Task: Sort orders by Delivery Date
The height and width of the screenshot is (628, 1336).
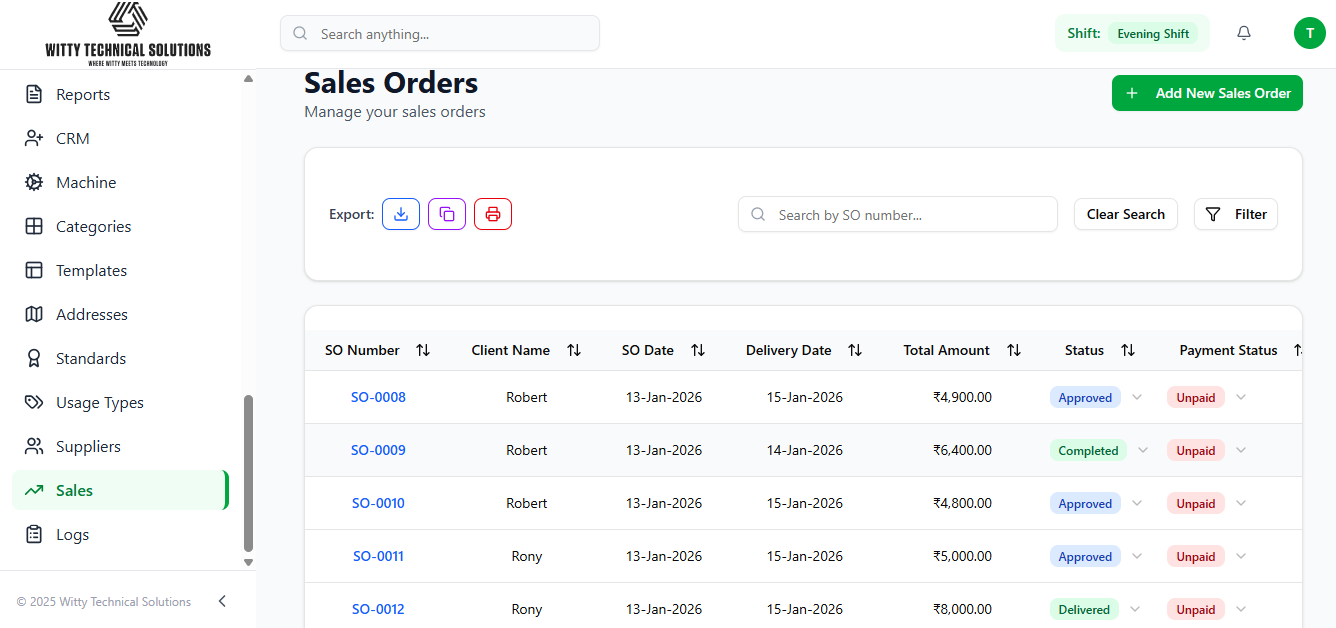Action: pyautogui.click(x=855, y=350)
